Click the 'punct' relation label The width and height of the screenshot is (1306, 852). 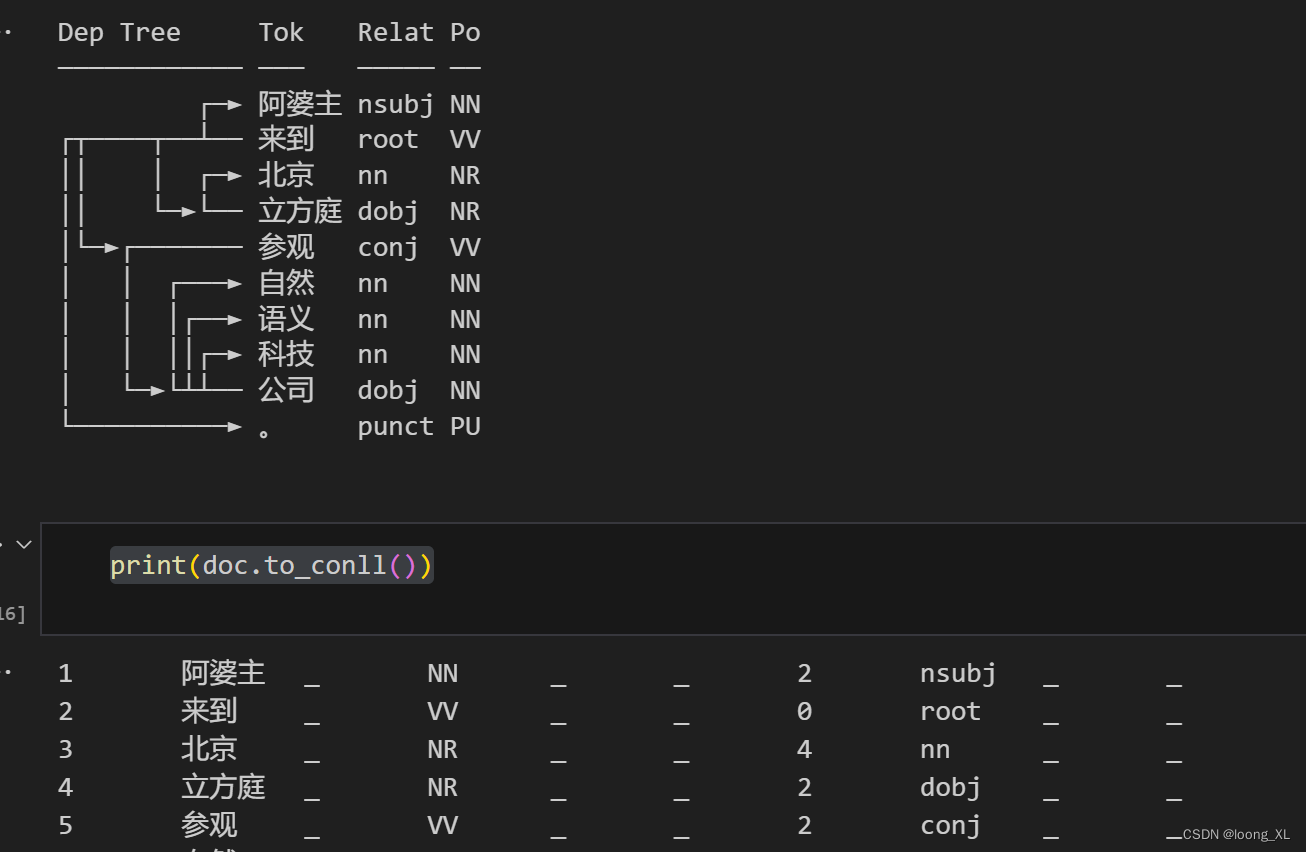click(396, 426)
